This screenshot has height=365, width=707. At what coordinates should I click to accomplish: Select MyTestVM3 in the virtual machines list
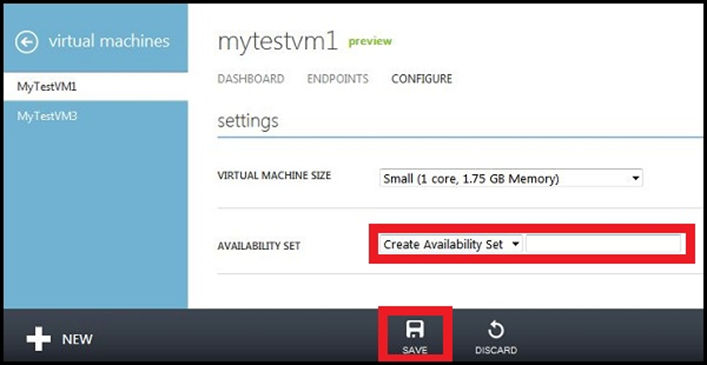click(96, 116)
